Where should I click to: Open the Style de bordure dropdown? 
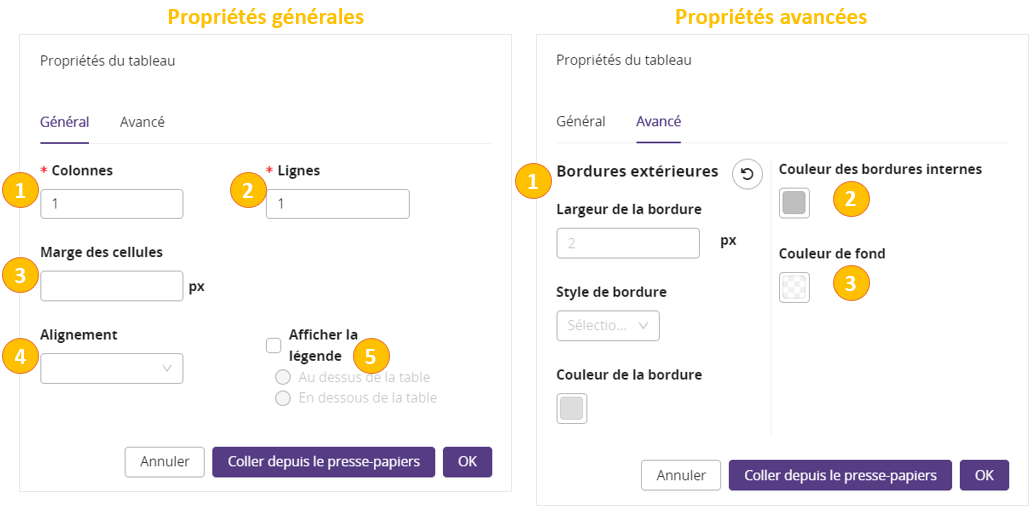tap(607, 325)
